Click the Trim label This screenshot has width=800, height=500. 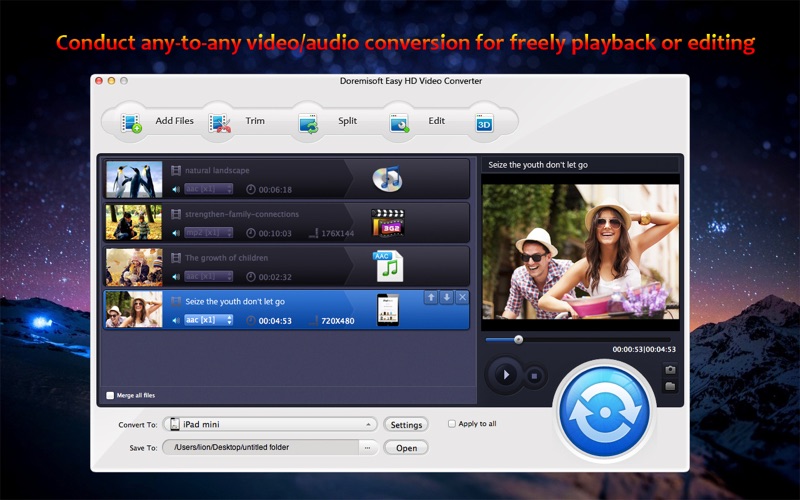click(x=255, y=121)
